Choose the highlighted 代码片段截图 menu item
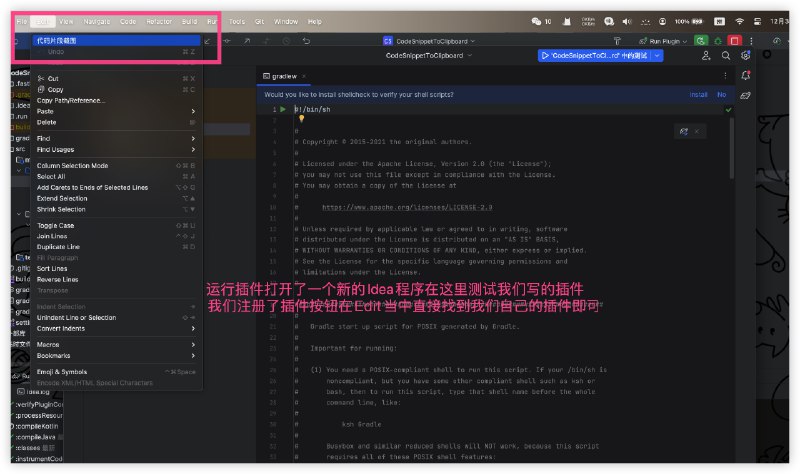This screenshot has width=800, height=474. pos(55,40)
